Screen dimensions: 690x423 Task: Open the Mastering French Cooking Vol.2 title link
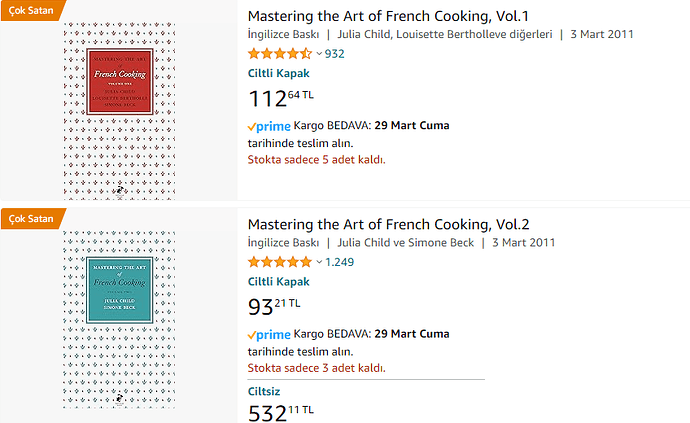coord(388,224)
